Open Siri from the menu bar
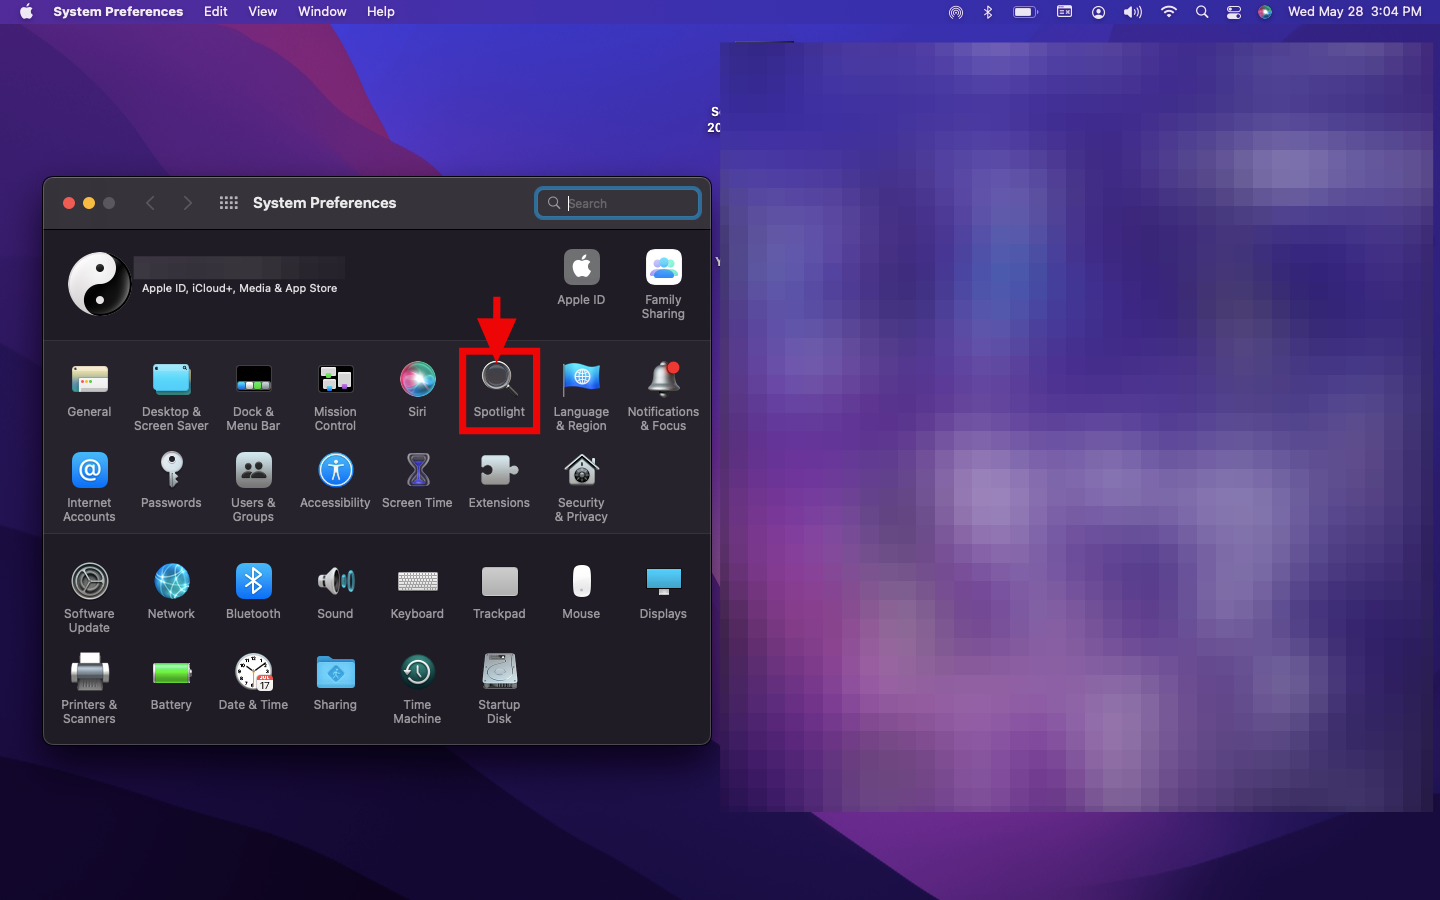This screenshot has width=1440, height=900. pyautogui.click(x=1265, y=12)
